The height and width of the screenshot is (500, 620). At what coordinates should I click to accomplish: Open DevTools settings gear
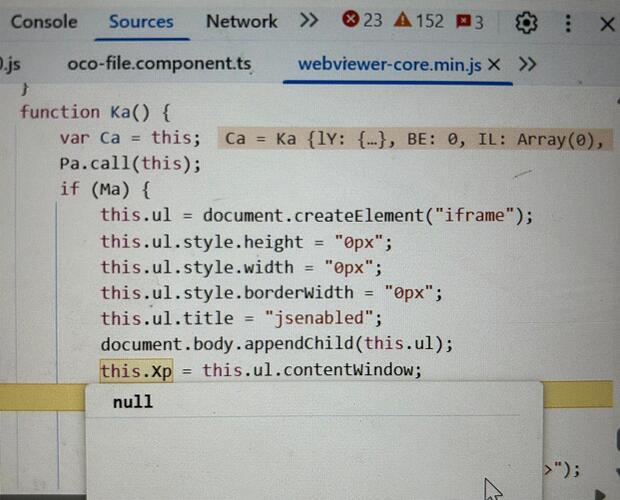526,23
